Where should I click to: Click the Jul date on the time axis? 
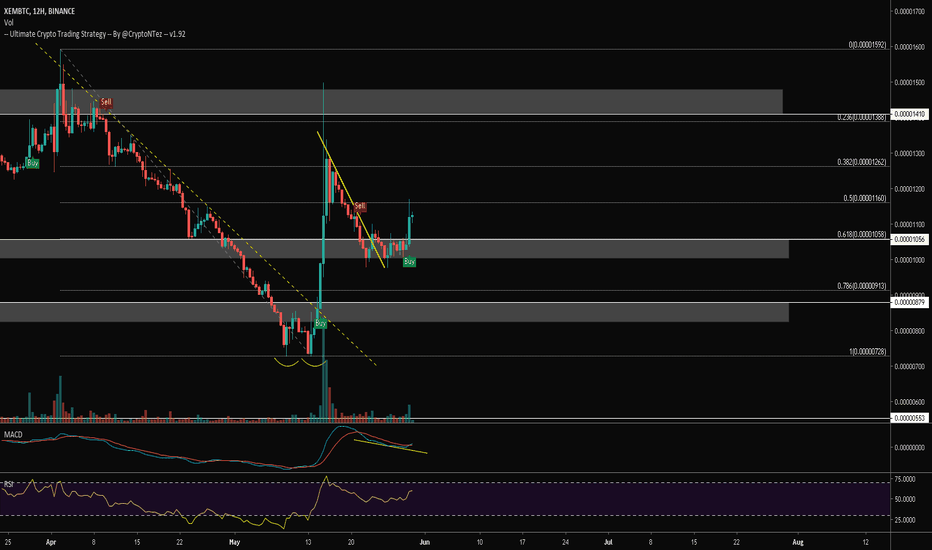pos(608,542)
